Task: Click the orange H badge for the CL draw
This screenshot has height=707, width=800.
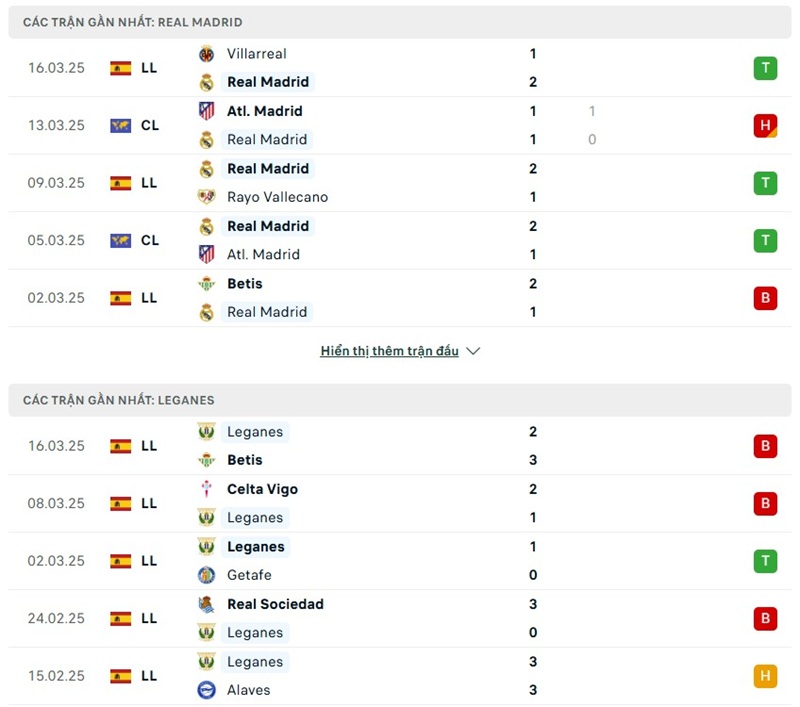Action: [x=766, y=125]
